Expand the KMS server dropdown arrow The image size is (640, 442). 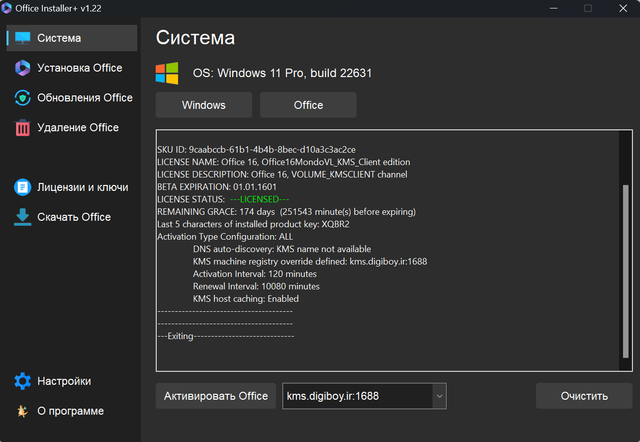(440, 396)
